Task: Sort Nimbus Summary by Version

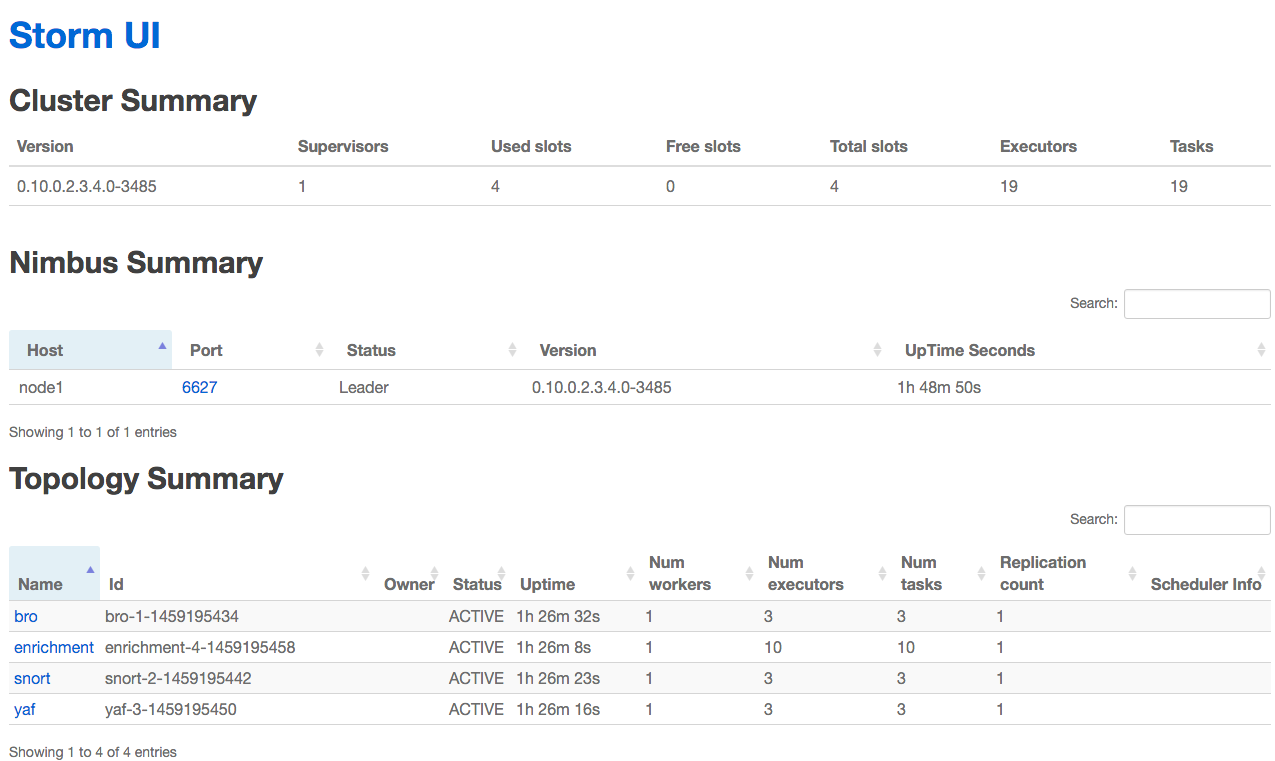Action: [878, 350]
